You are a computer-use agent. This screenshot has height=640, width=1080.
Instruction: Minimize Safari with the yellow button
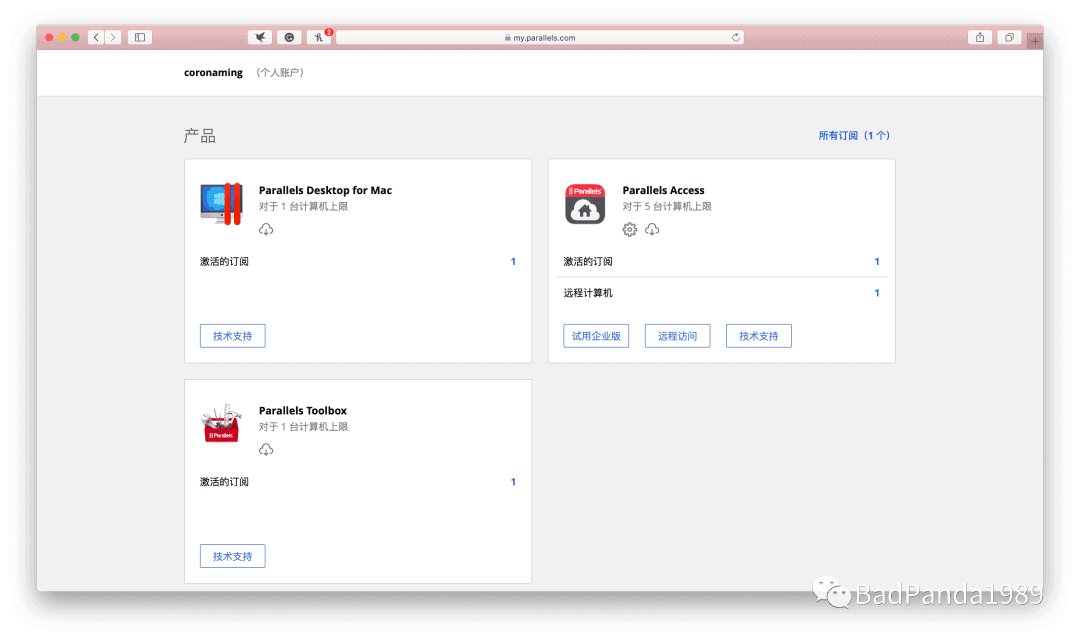(63, 37)
